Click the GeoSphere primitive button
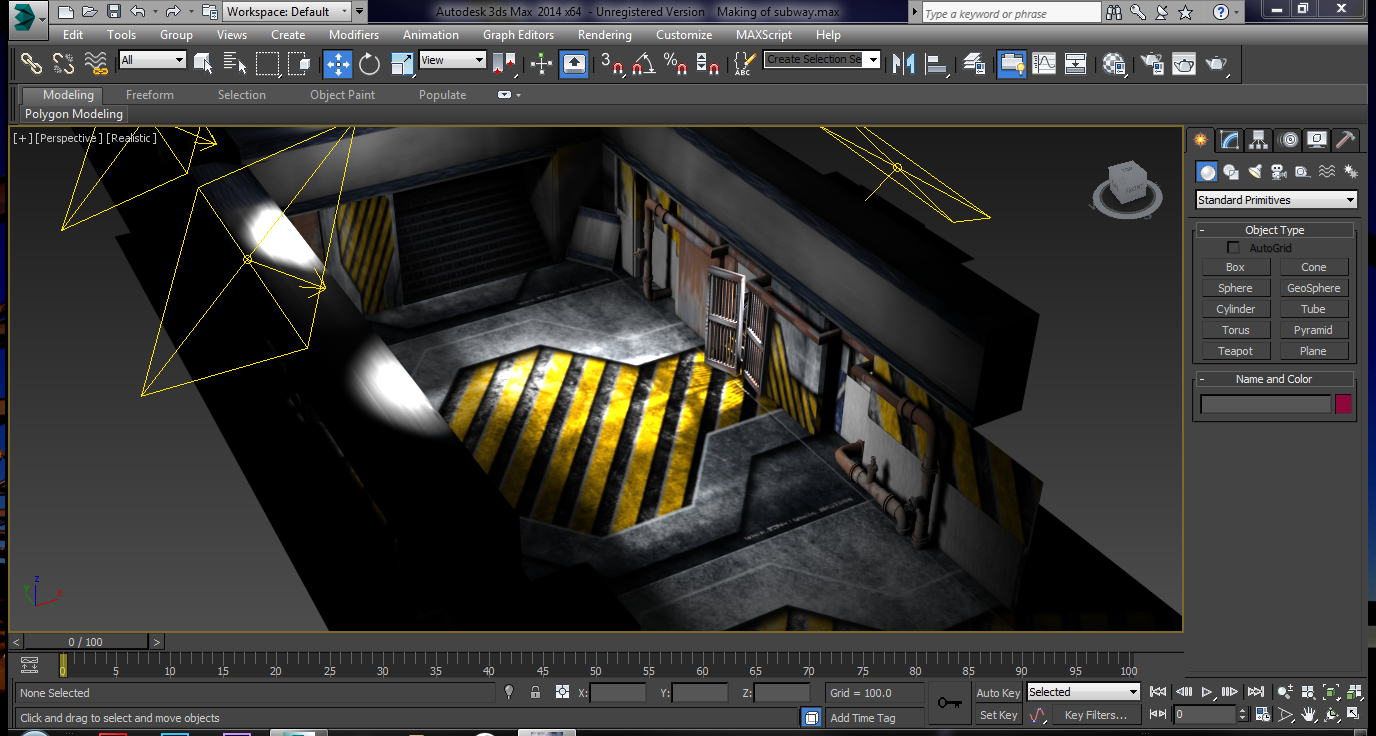This screenshot has height=736, width=1376. tap(1313, 288)
